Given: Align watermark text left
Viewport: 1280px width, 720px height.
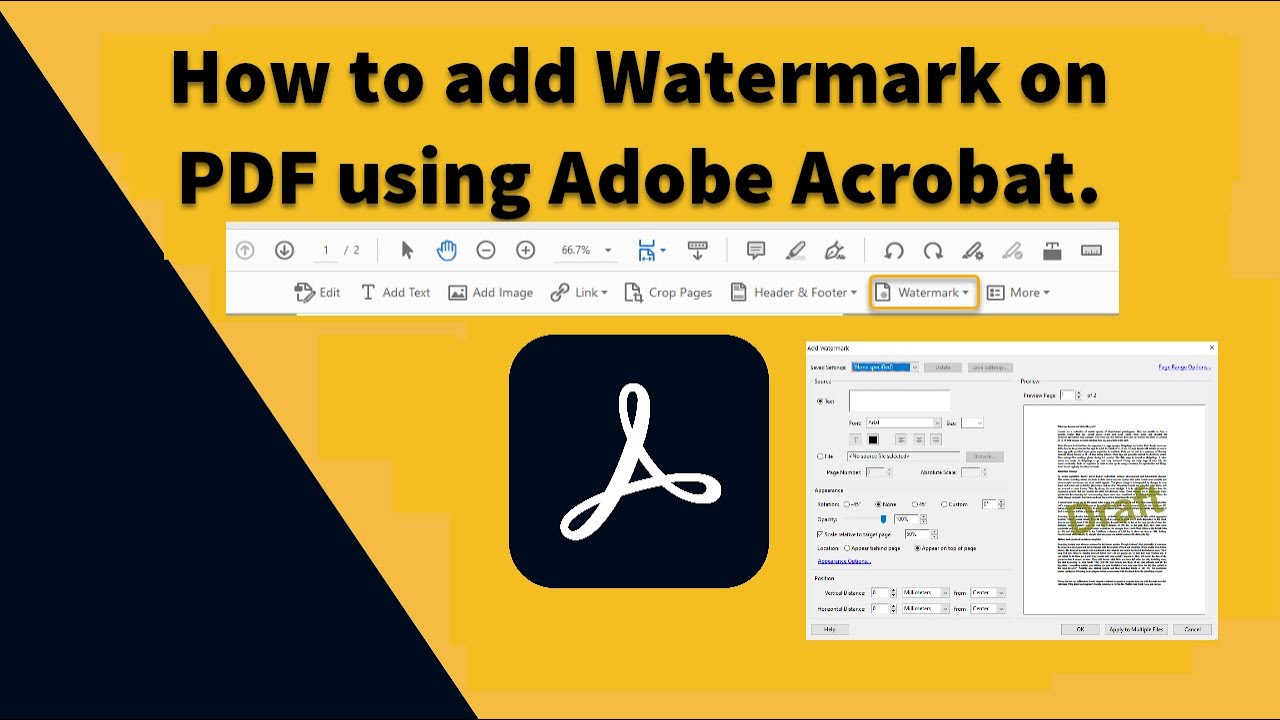Looking at the screenshot, I should 902,439.
